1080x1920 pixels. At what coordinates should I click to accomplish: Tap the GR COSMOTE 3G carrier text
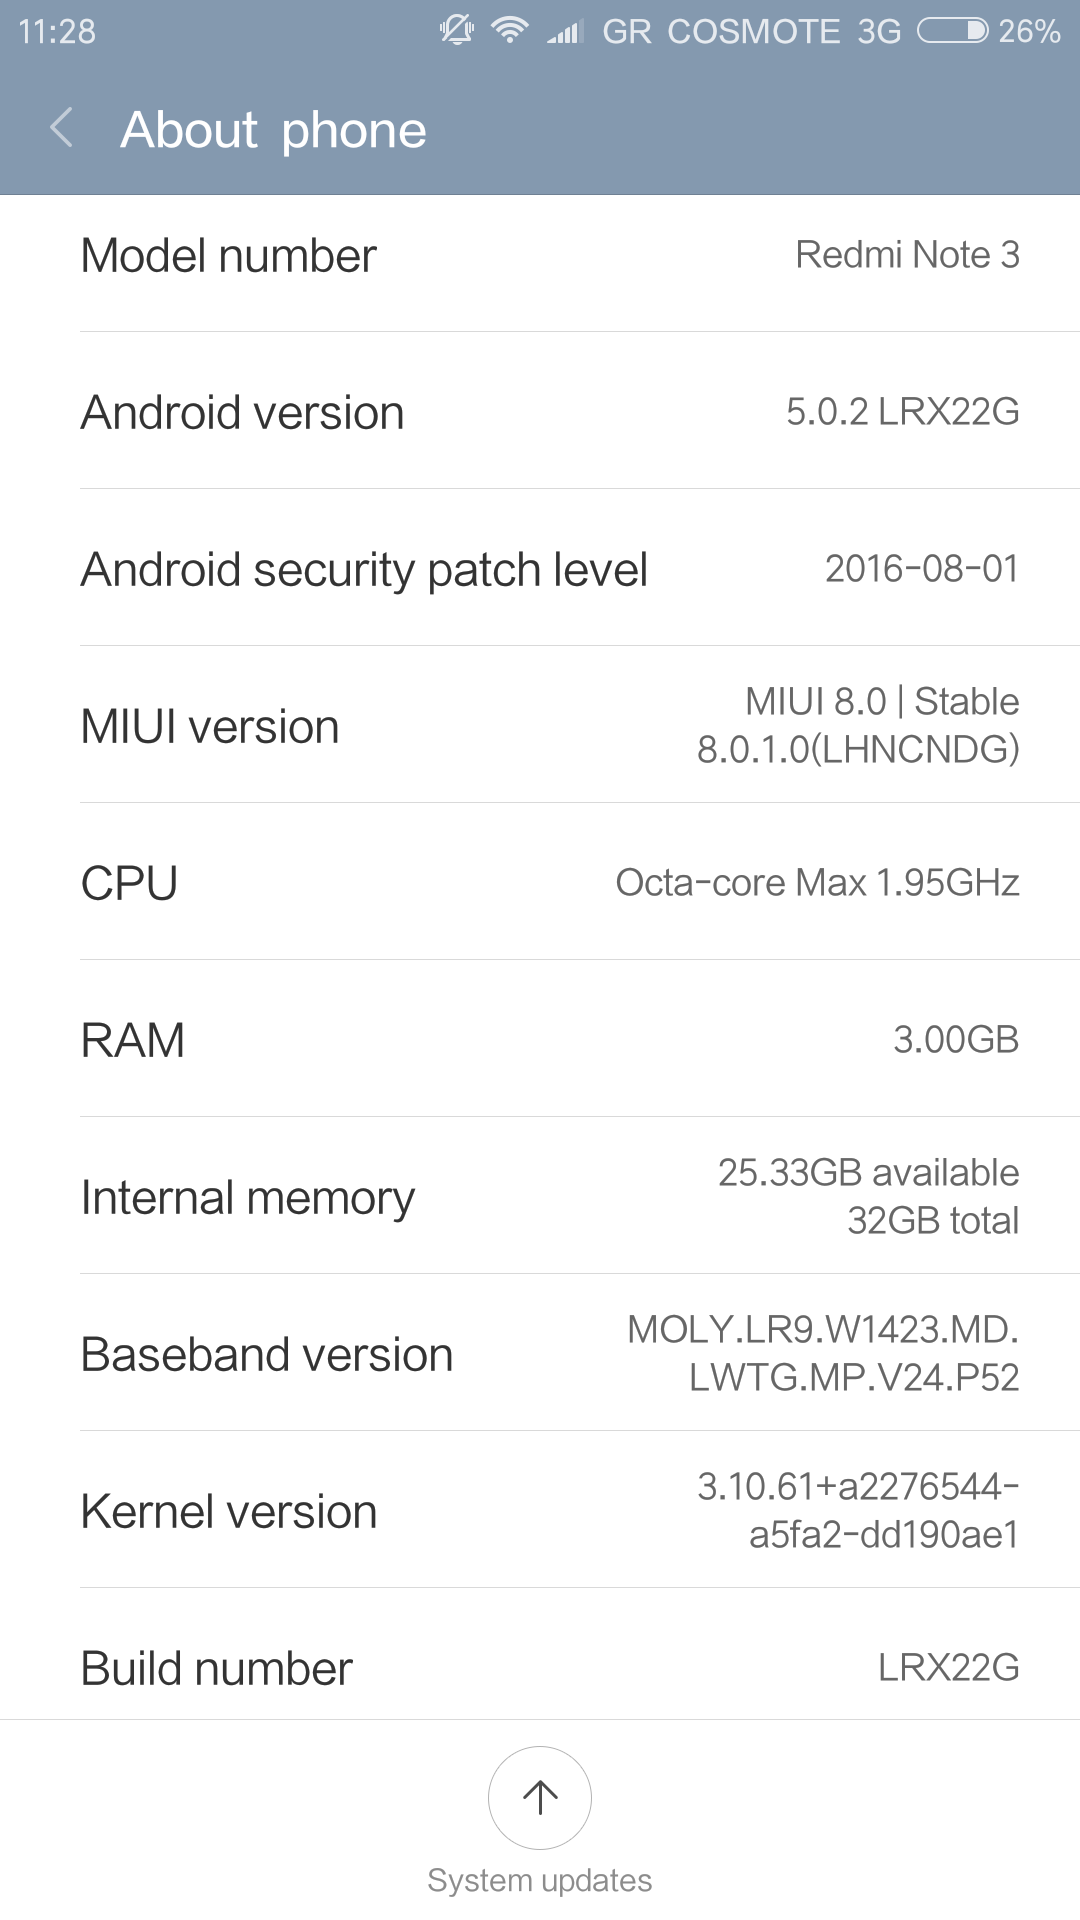(751, 32)
